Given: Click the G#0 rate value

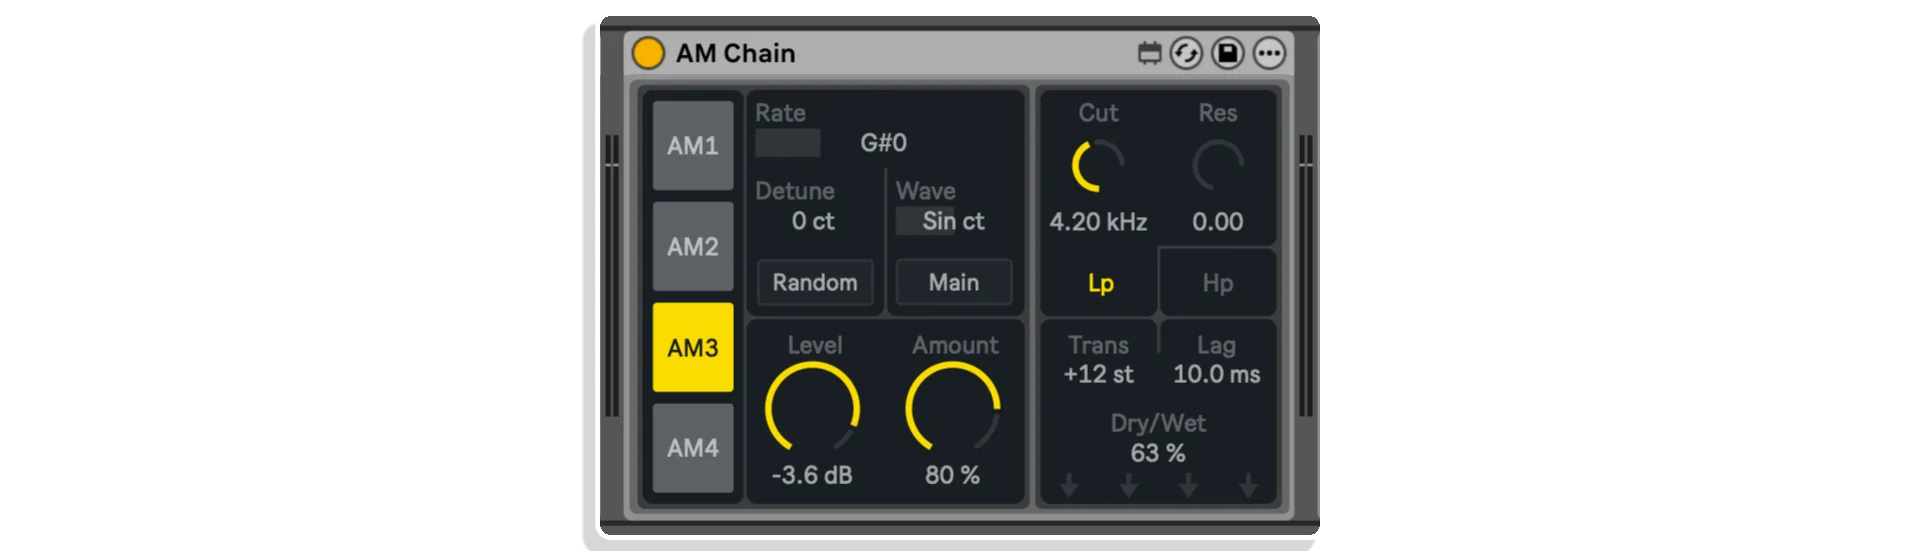Looking at the screenshot, I should click(x=884, y=143).
